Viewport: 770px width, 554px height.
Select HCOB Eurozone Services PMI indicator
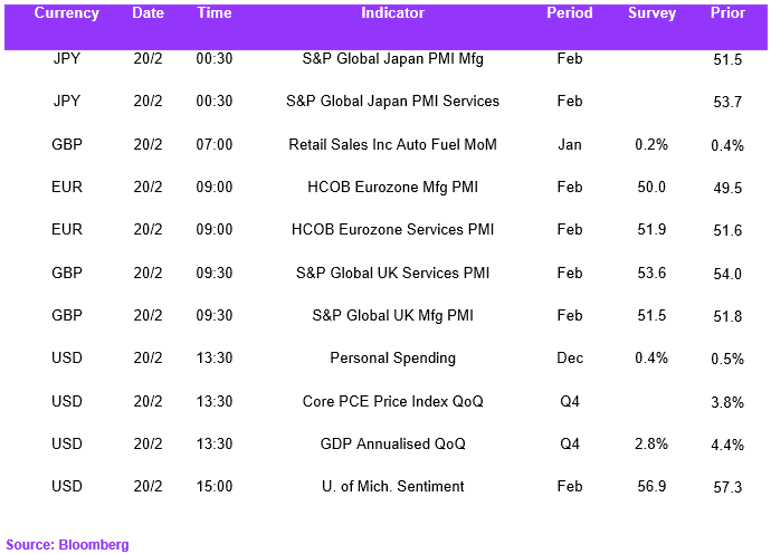(392, 230)
